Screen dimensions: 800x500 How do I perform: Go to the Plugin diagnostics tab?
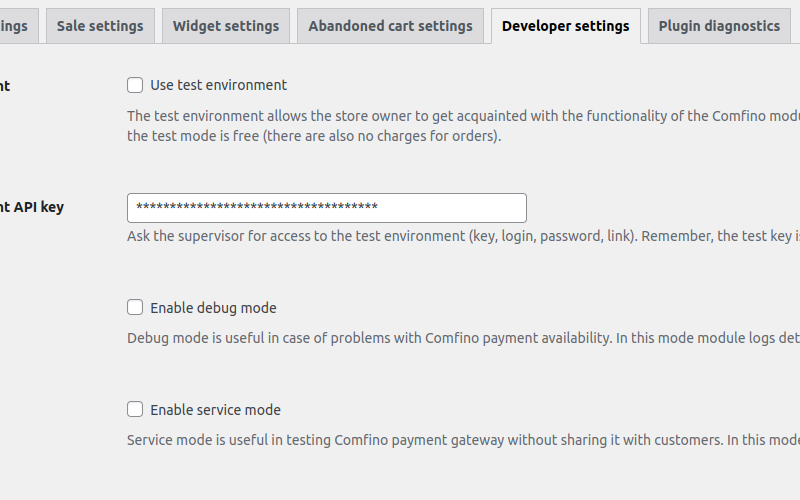point(719,26)
